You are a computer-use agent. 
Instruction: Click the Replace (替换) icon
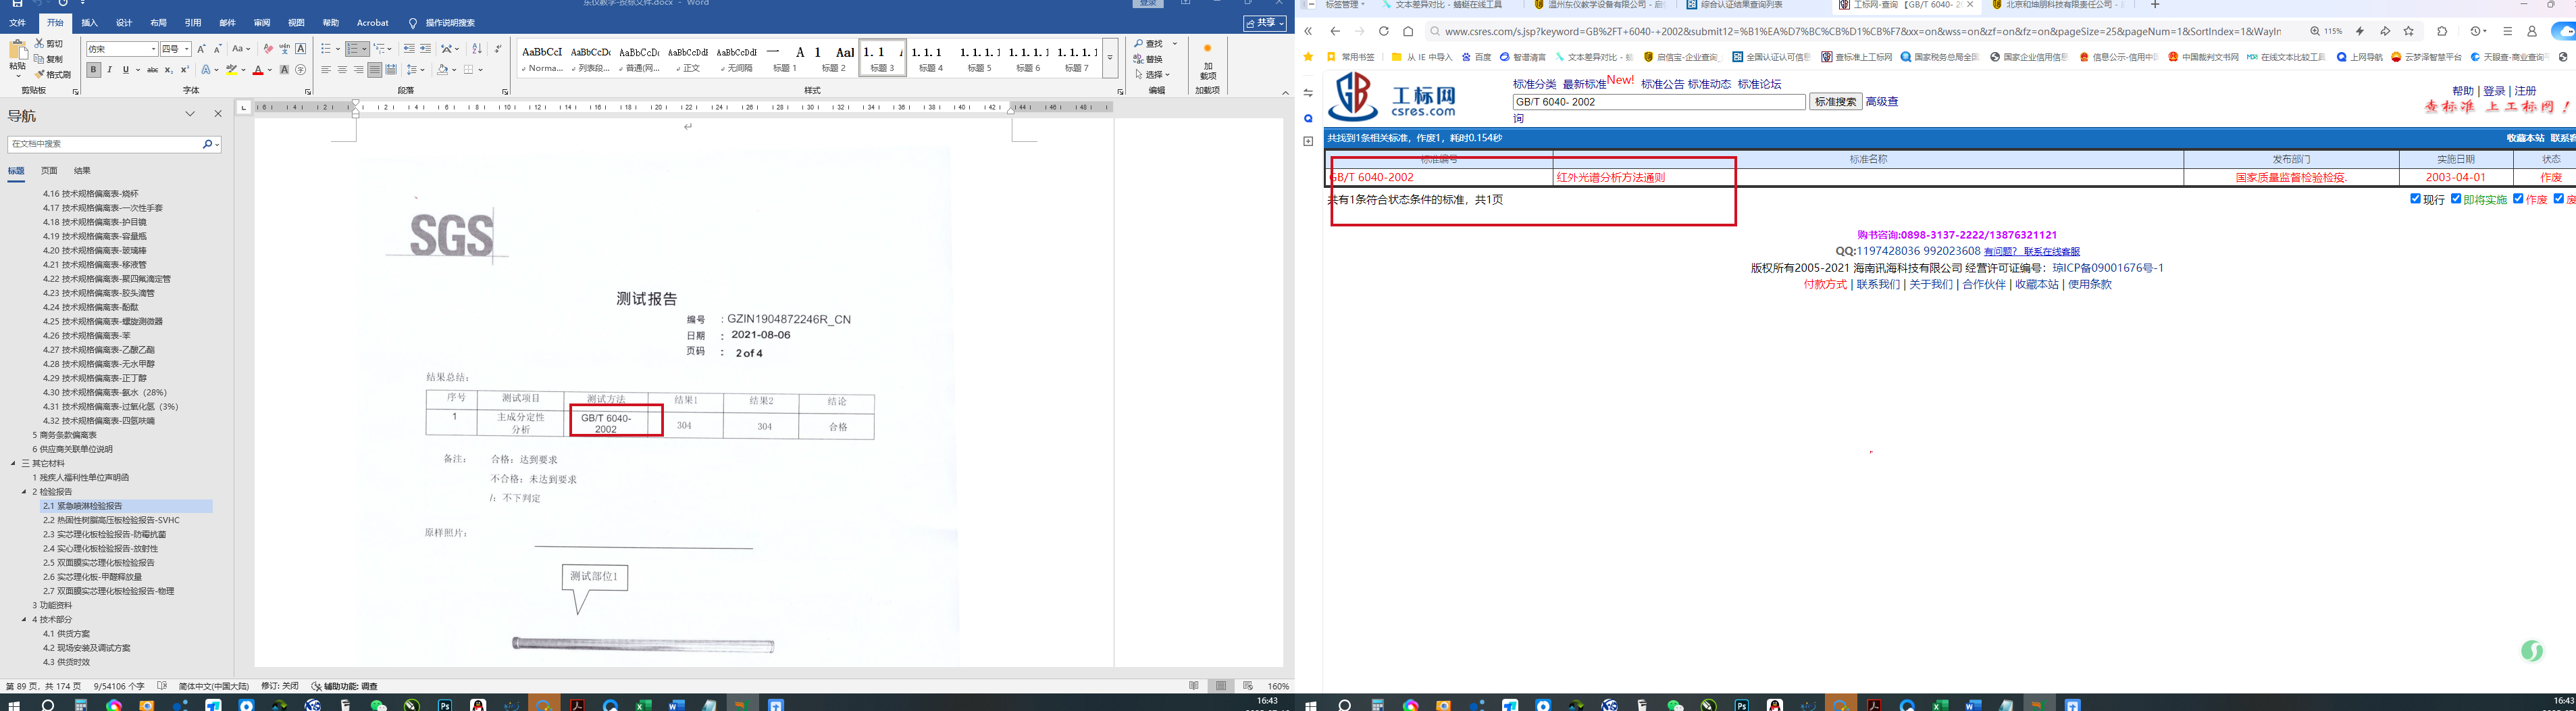click(1149, 59)
